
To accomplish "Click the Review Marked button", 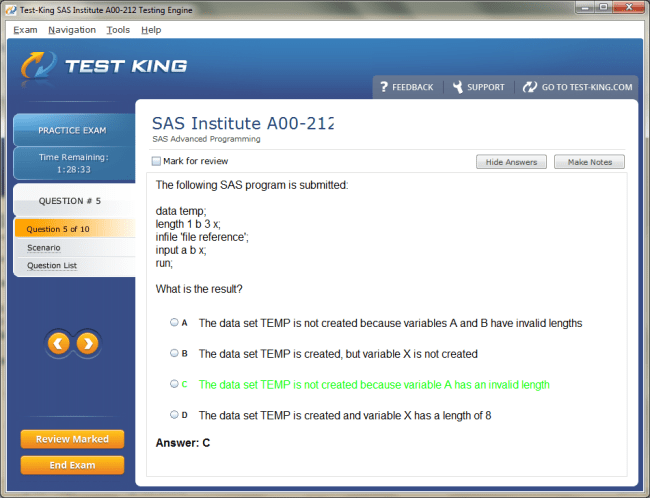I will [72, 439].
